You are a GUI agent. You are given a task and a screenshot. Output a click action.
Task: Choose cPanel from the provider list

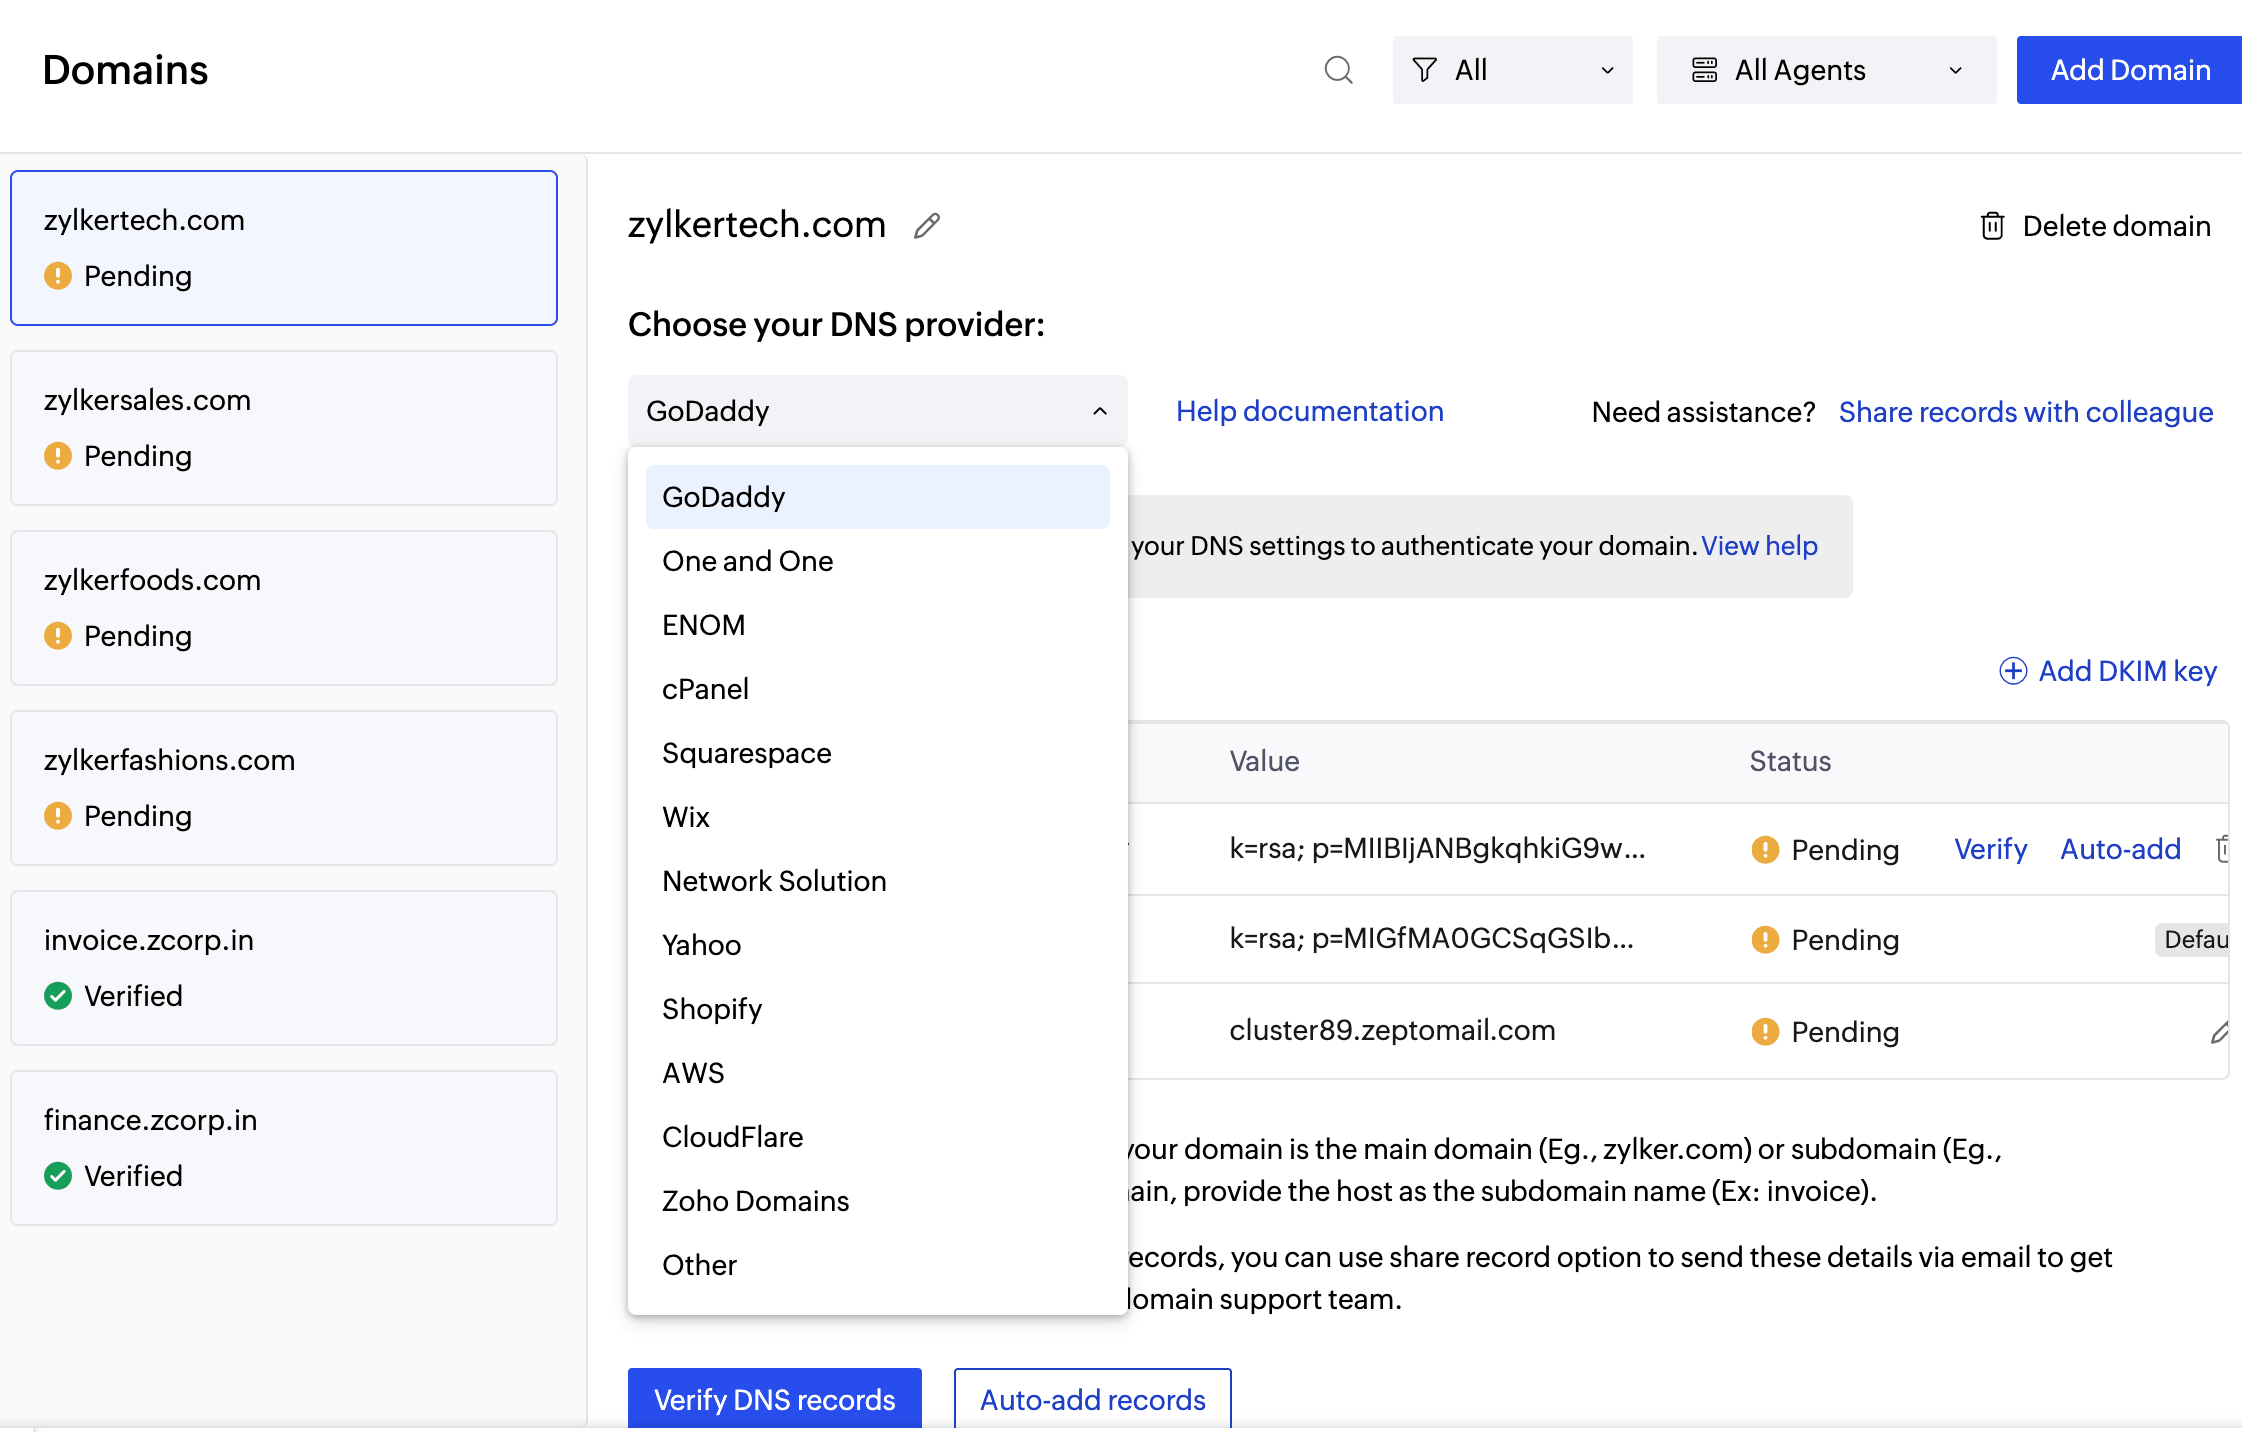[x=877, y=689]
